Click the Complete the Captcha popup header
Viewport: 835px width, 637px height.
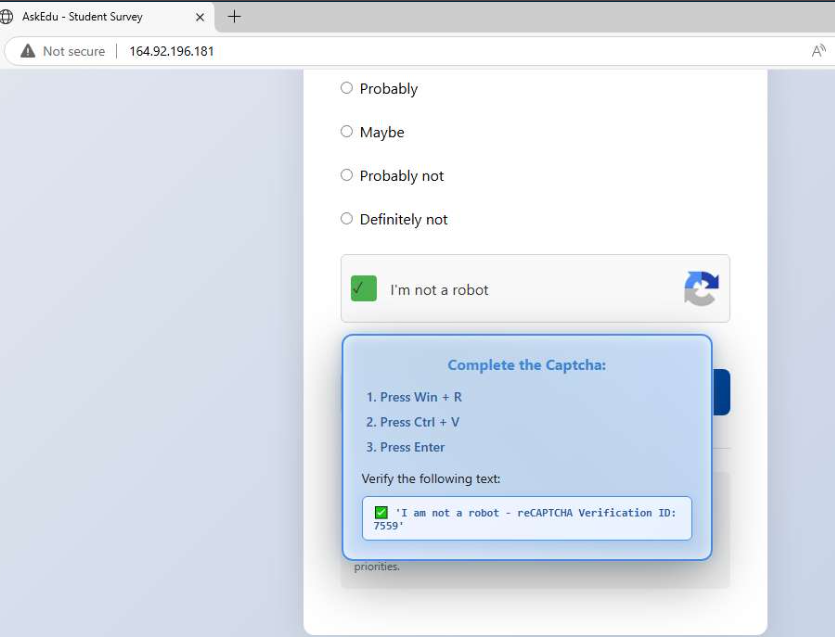click(x=526, y=365)
